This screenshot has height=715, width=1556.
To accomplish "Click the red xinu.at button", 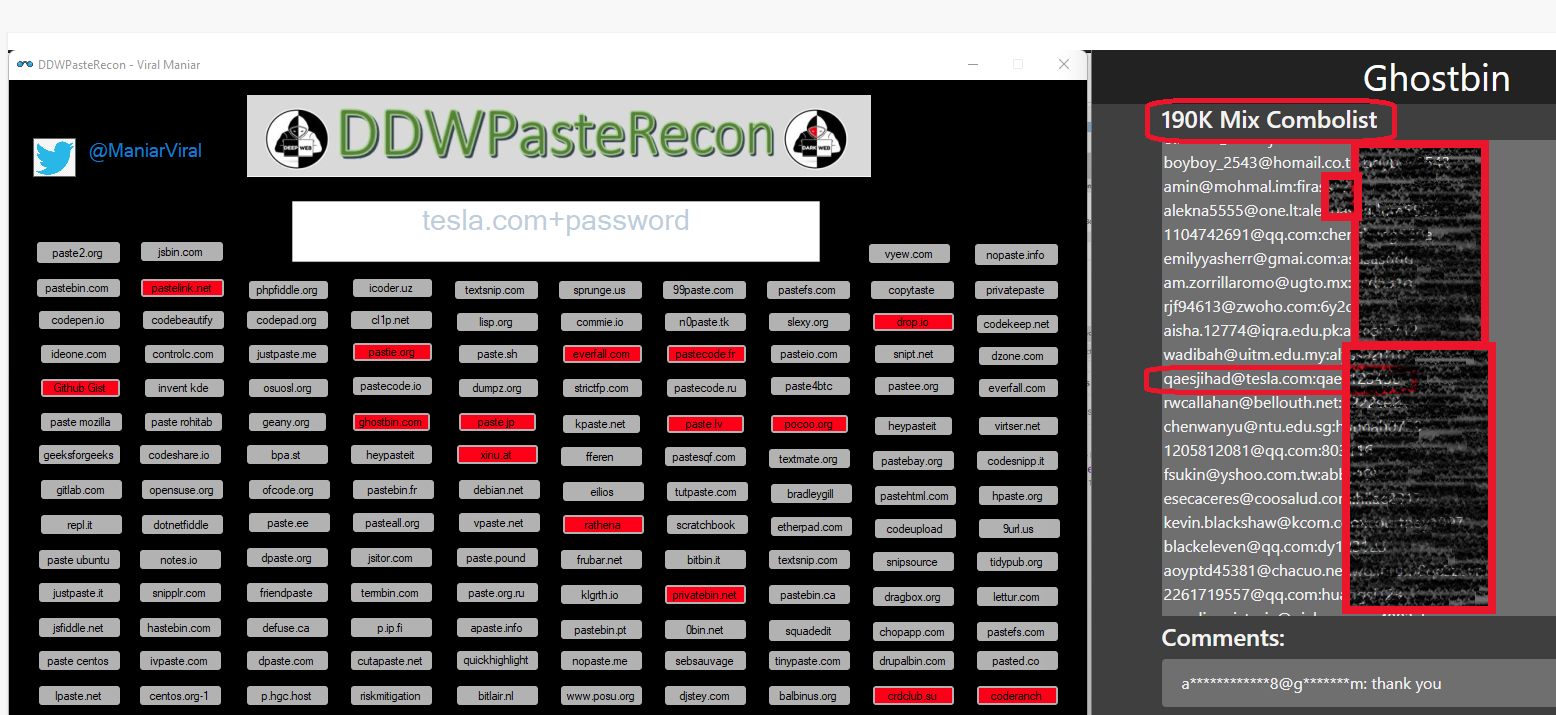I will point(497,455).
